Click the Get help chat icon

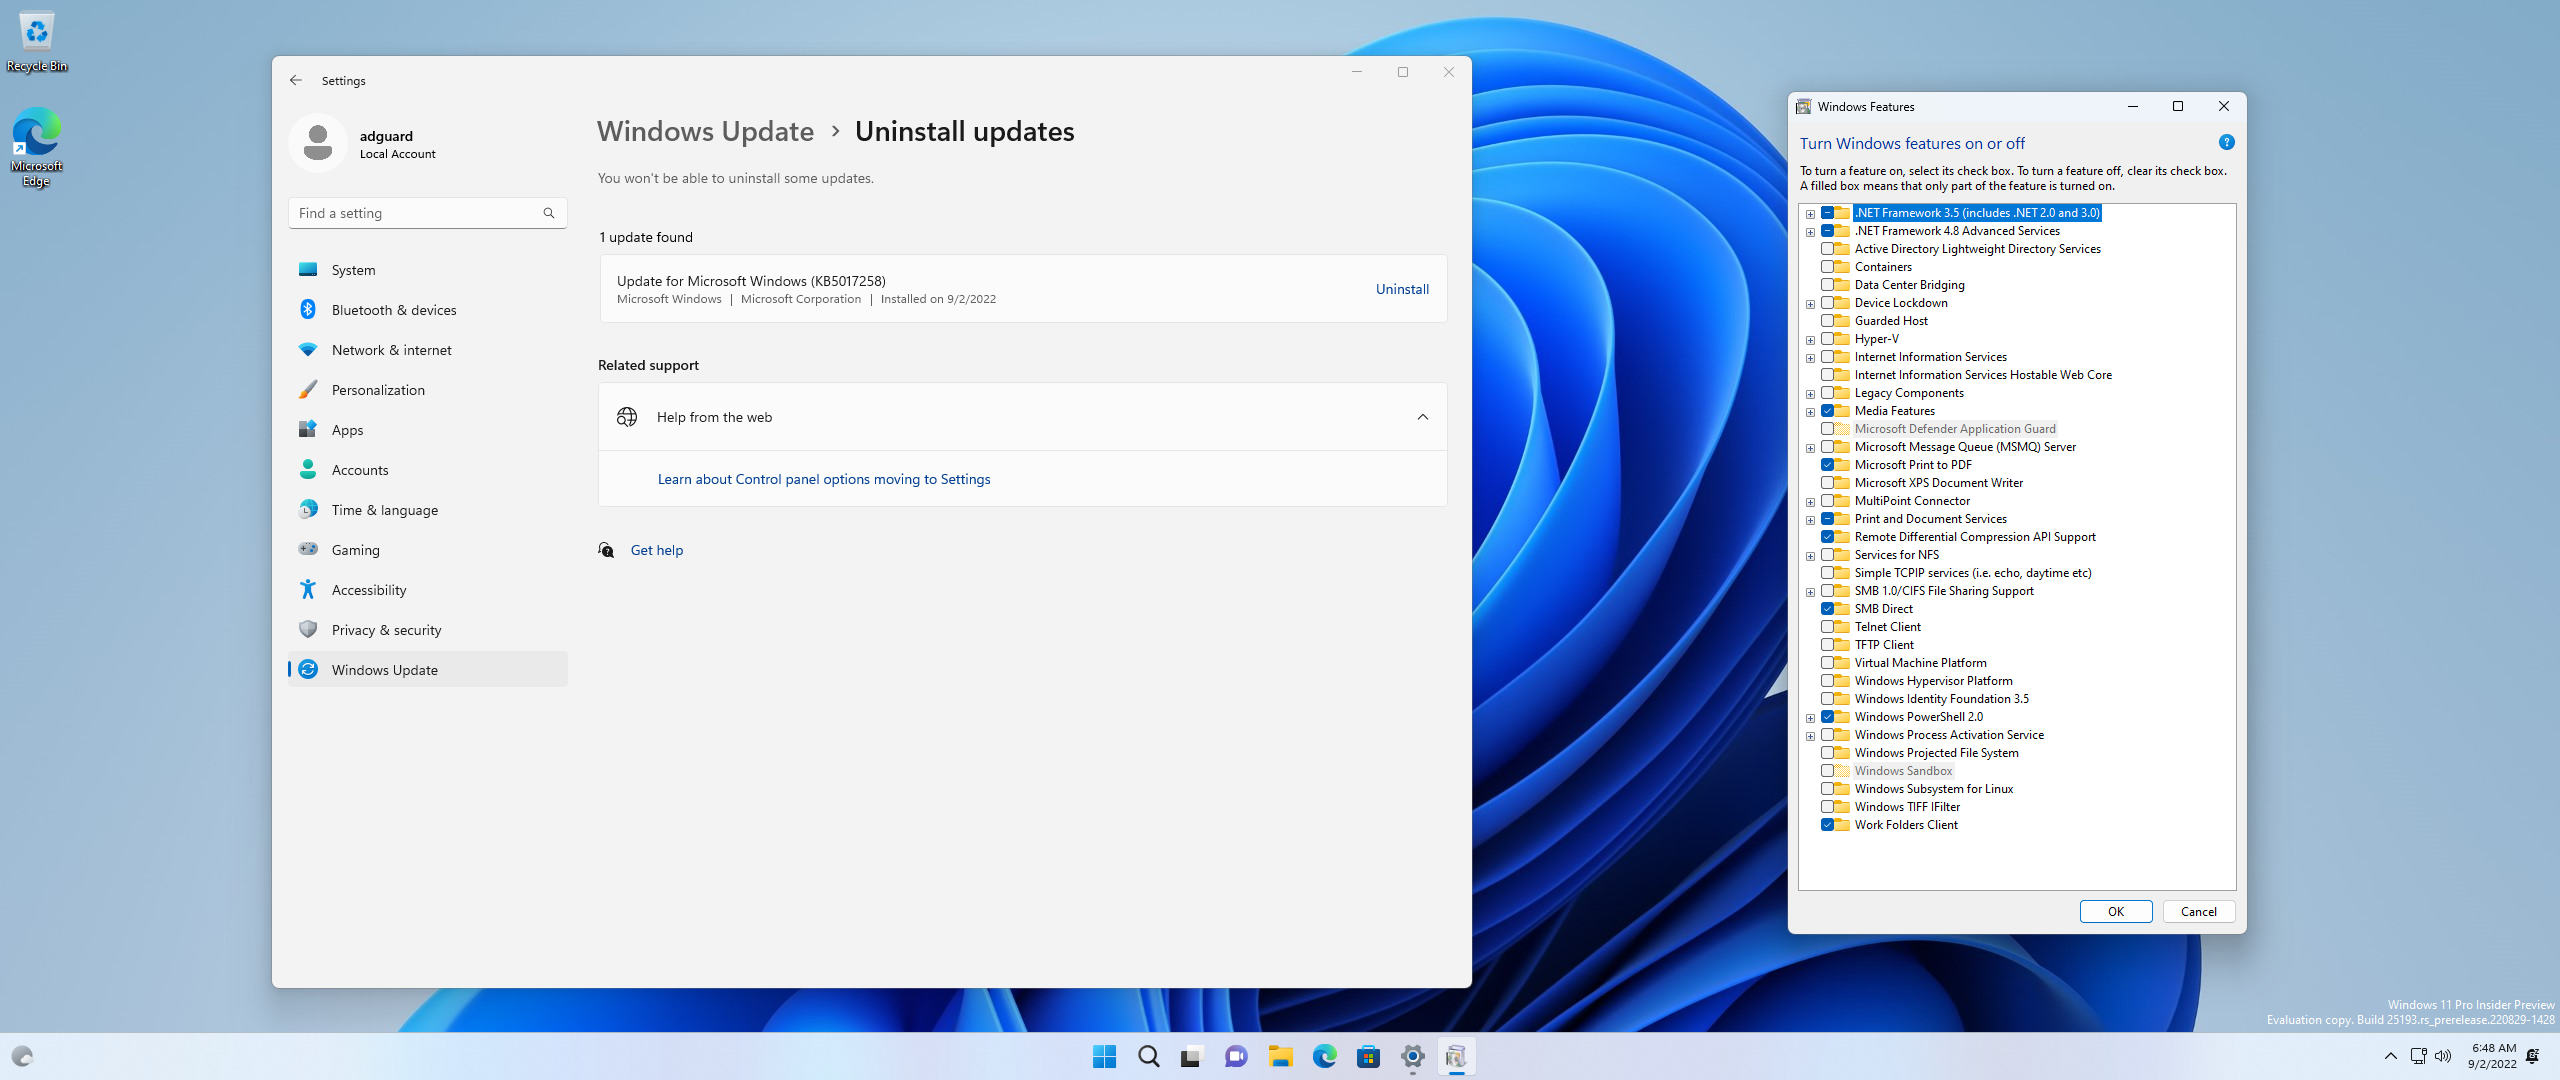coord(606,550)
